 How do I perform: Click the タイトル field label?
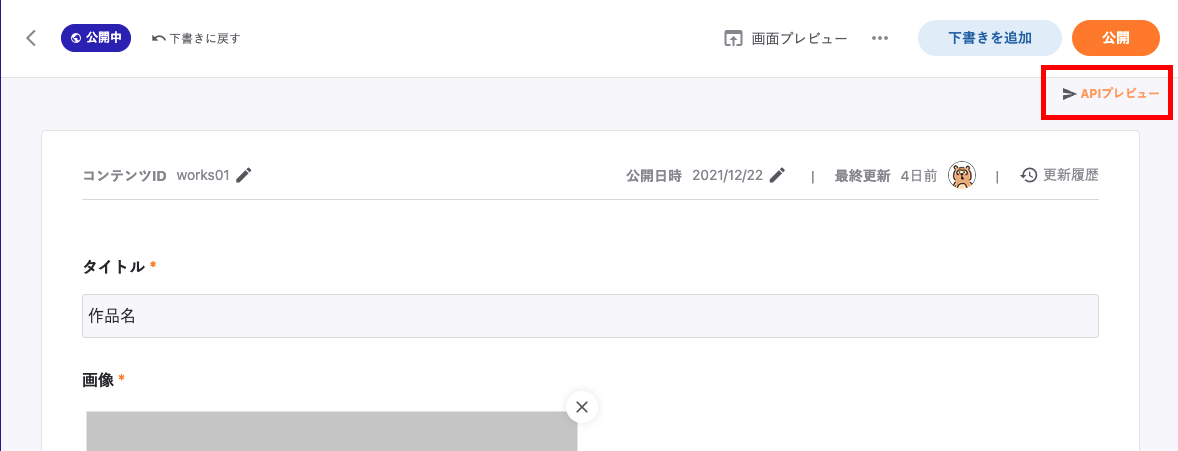click(x=113, y=266)
